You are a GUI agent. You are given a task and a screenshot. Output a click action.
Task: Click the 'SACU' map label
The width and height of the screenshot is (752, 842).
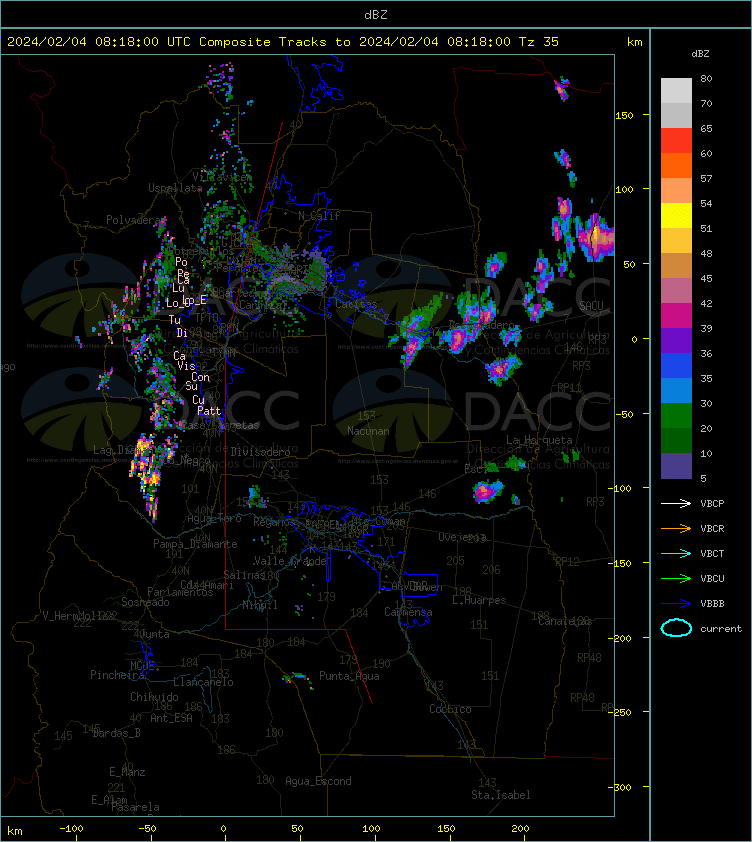tap(591, 306)
